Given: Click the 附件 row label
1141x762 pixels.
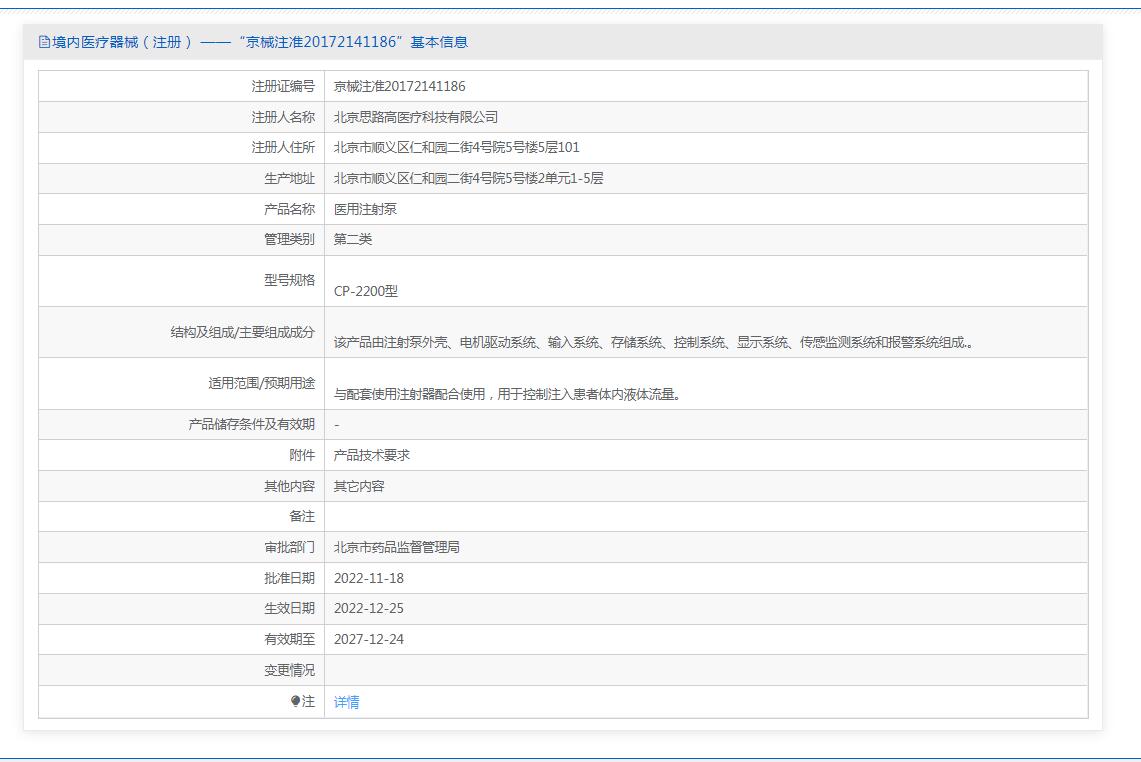Looking at the screenshot, I should pos(302,456).
